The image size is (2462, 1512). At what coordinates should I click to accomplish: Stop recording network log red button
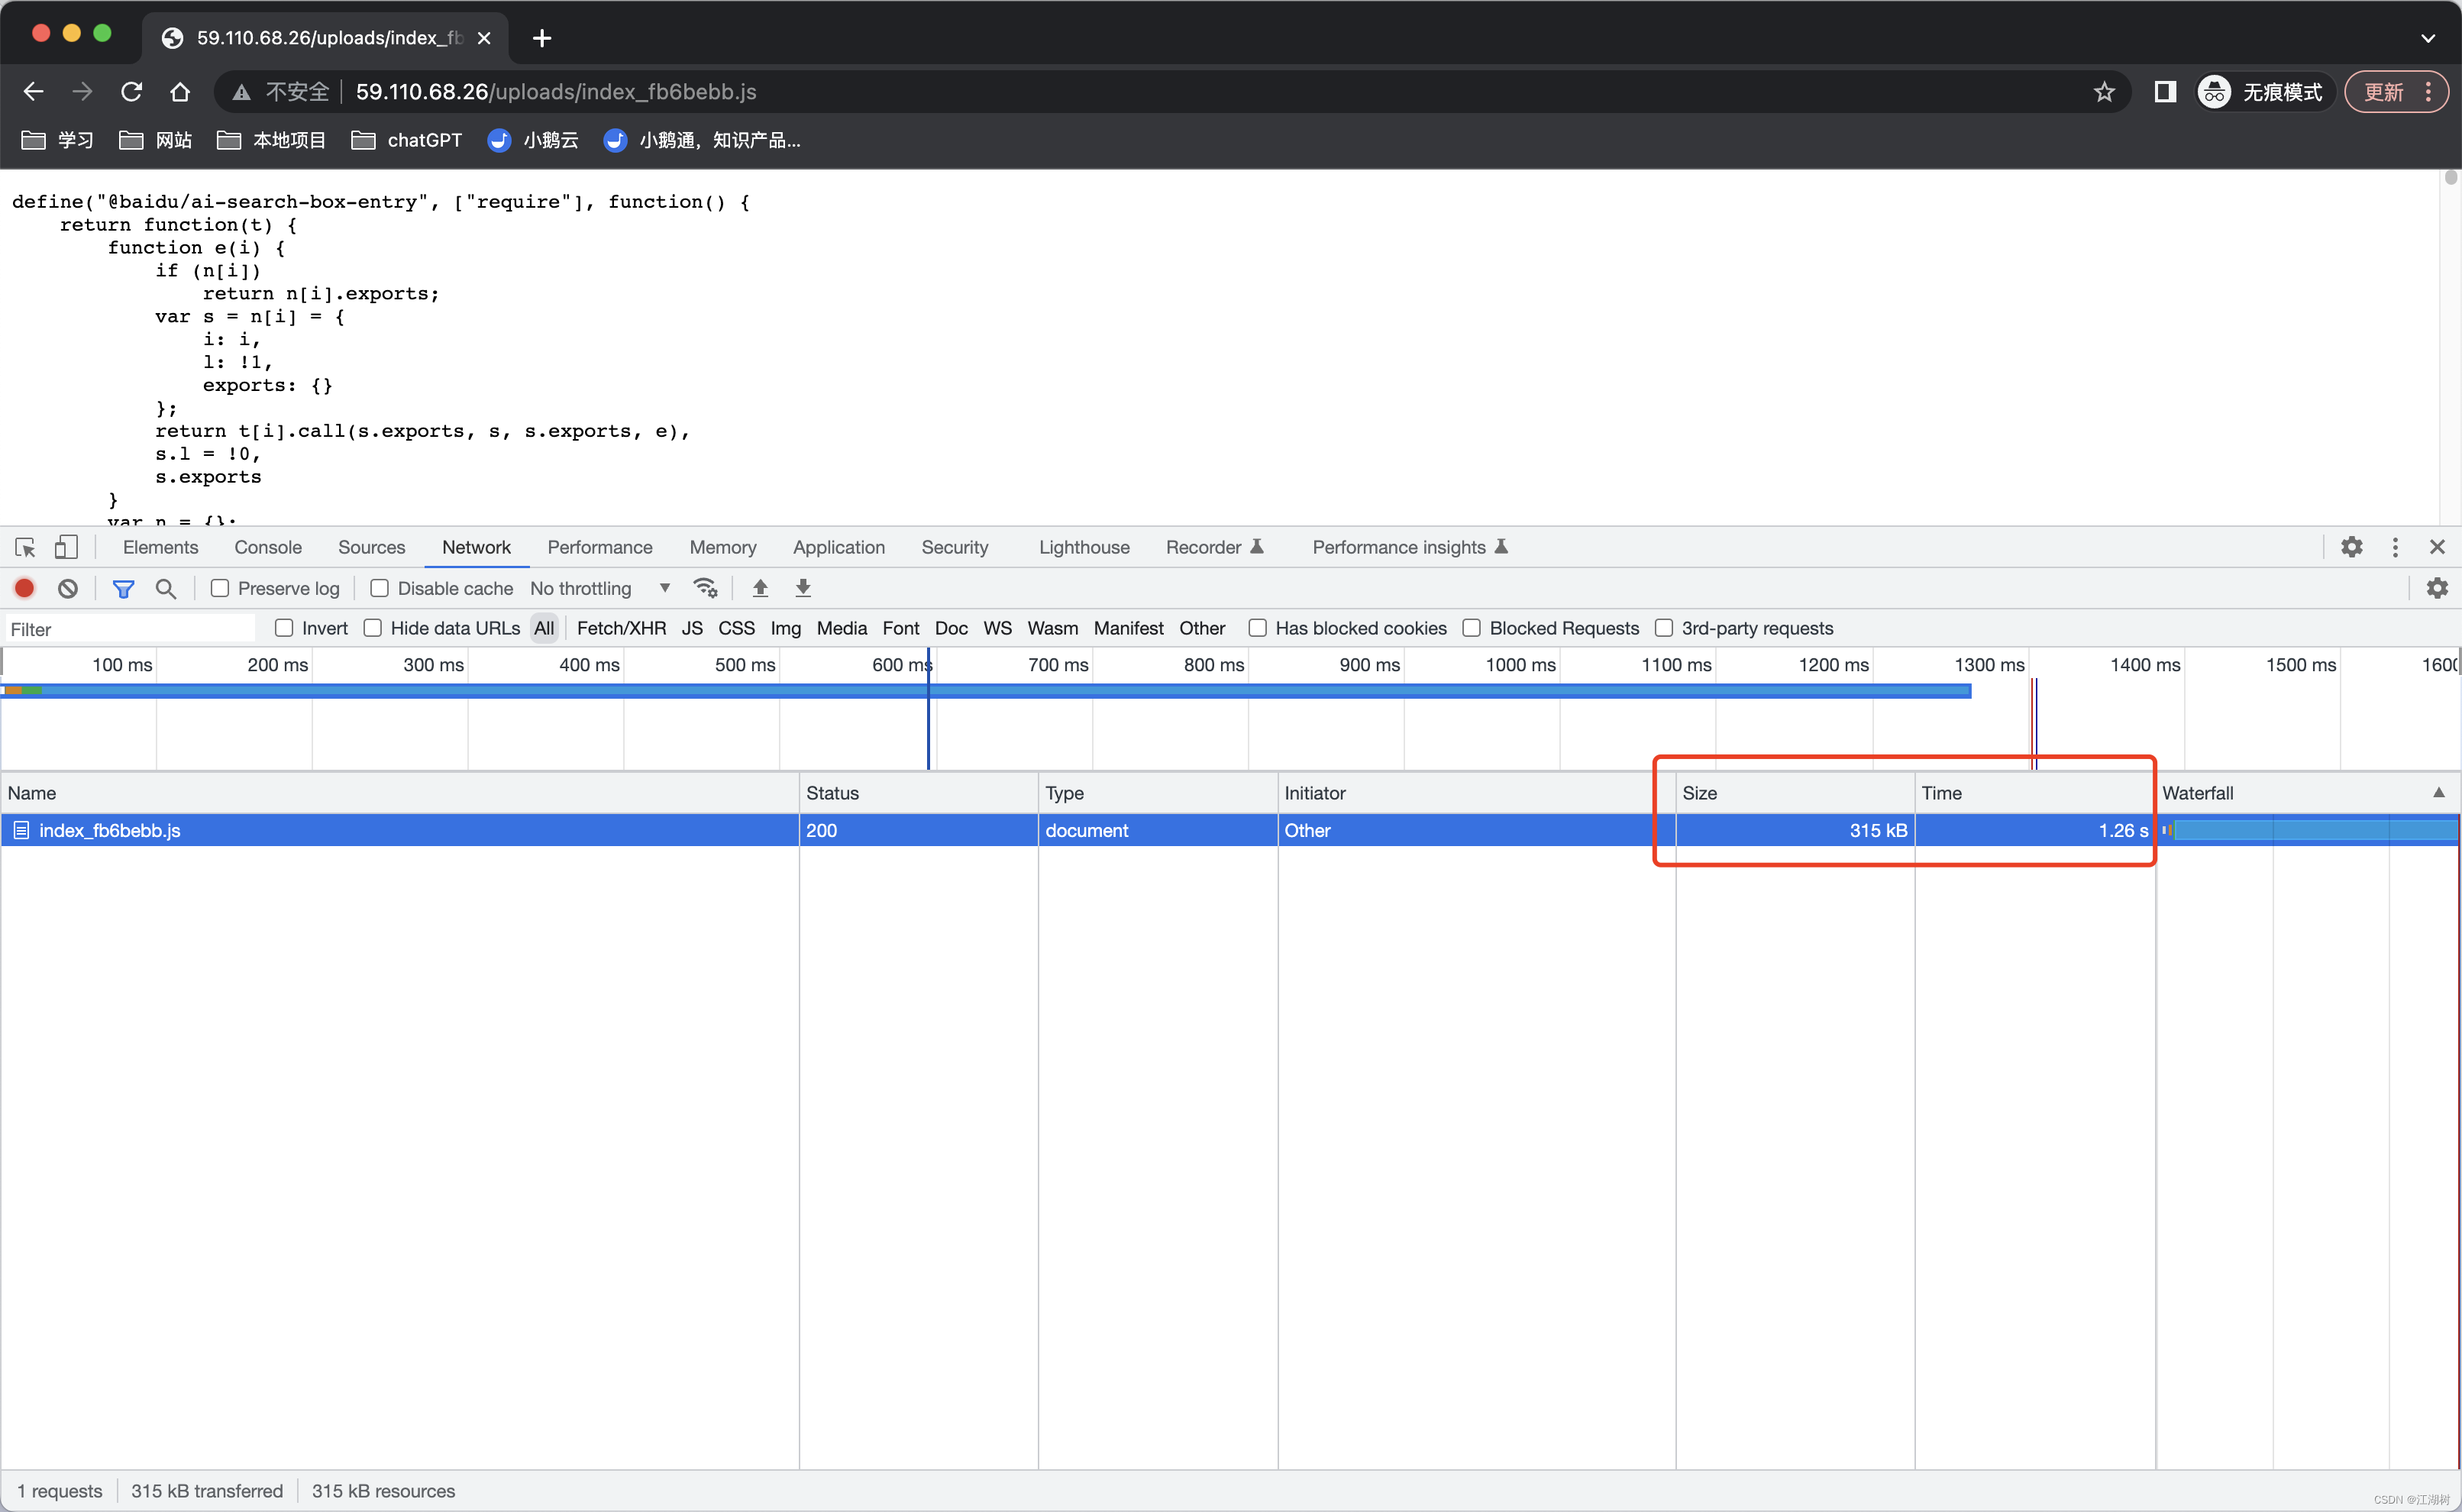point(25,588)
